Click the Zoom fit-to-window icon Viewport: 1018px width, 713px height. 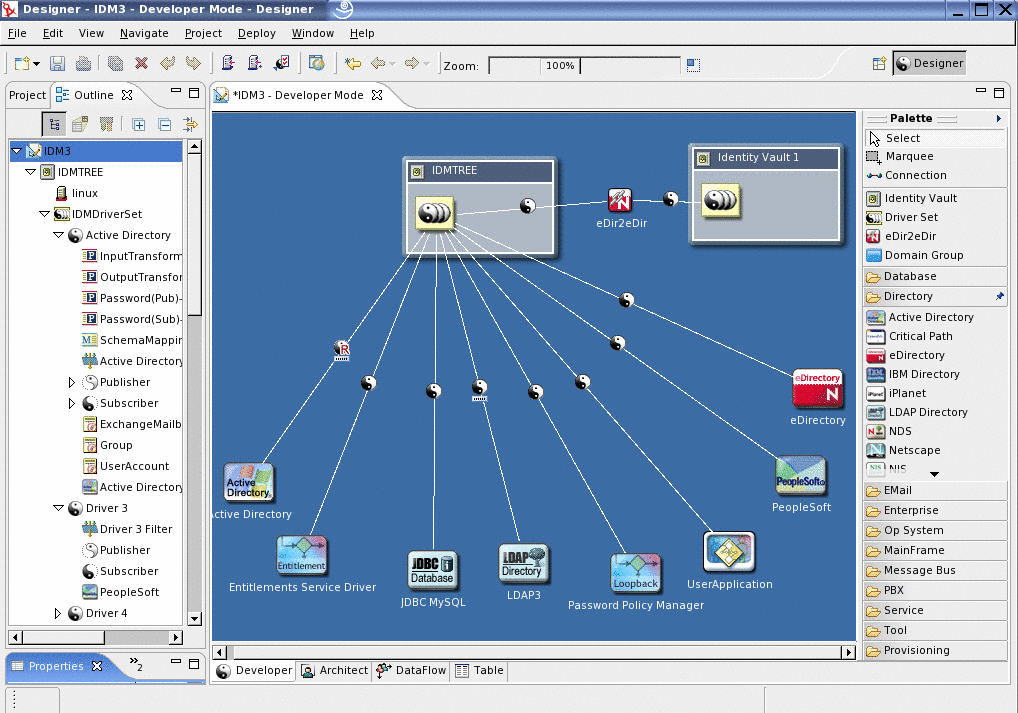[693, 65]
